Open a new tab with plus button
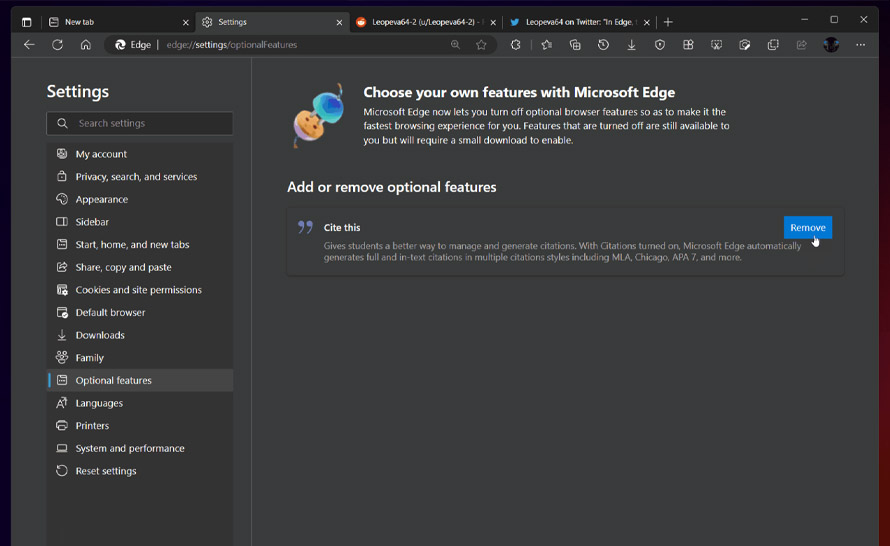890x546 pixels. click(668, 22)
